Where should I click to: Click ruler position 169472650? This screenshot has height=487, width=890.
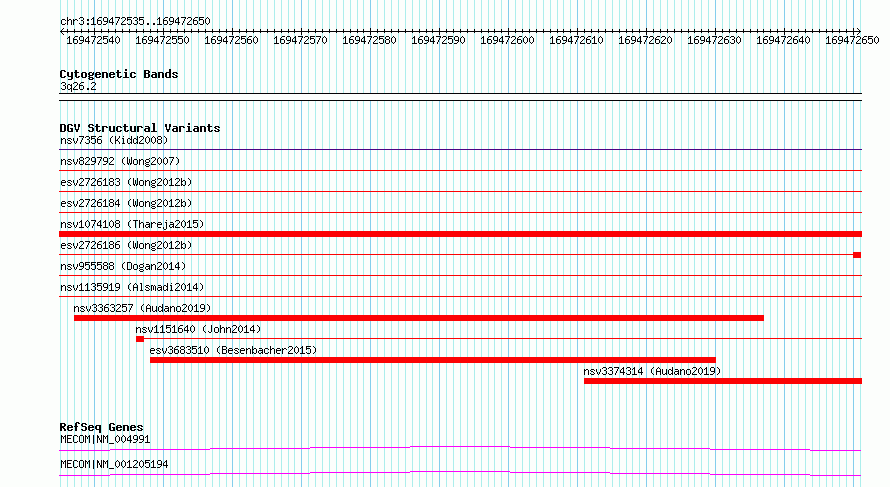tap(852, 40)
